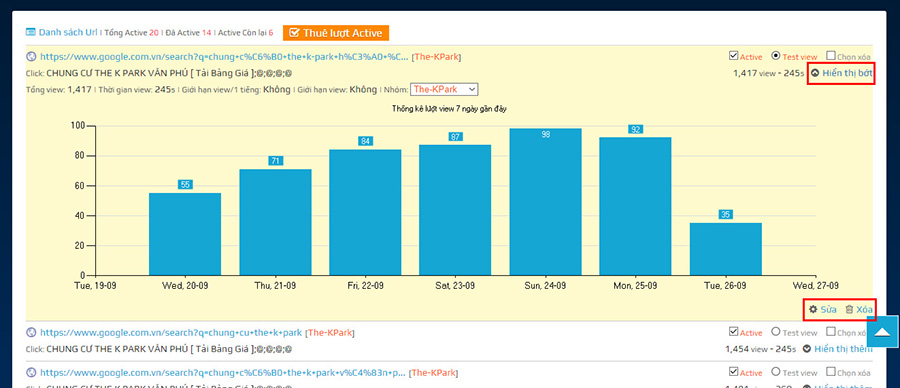Open the third URL containing v%C4%83n+p
Screen dimensions: 900x388
tap(223, 373)
